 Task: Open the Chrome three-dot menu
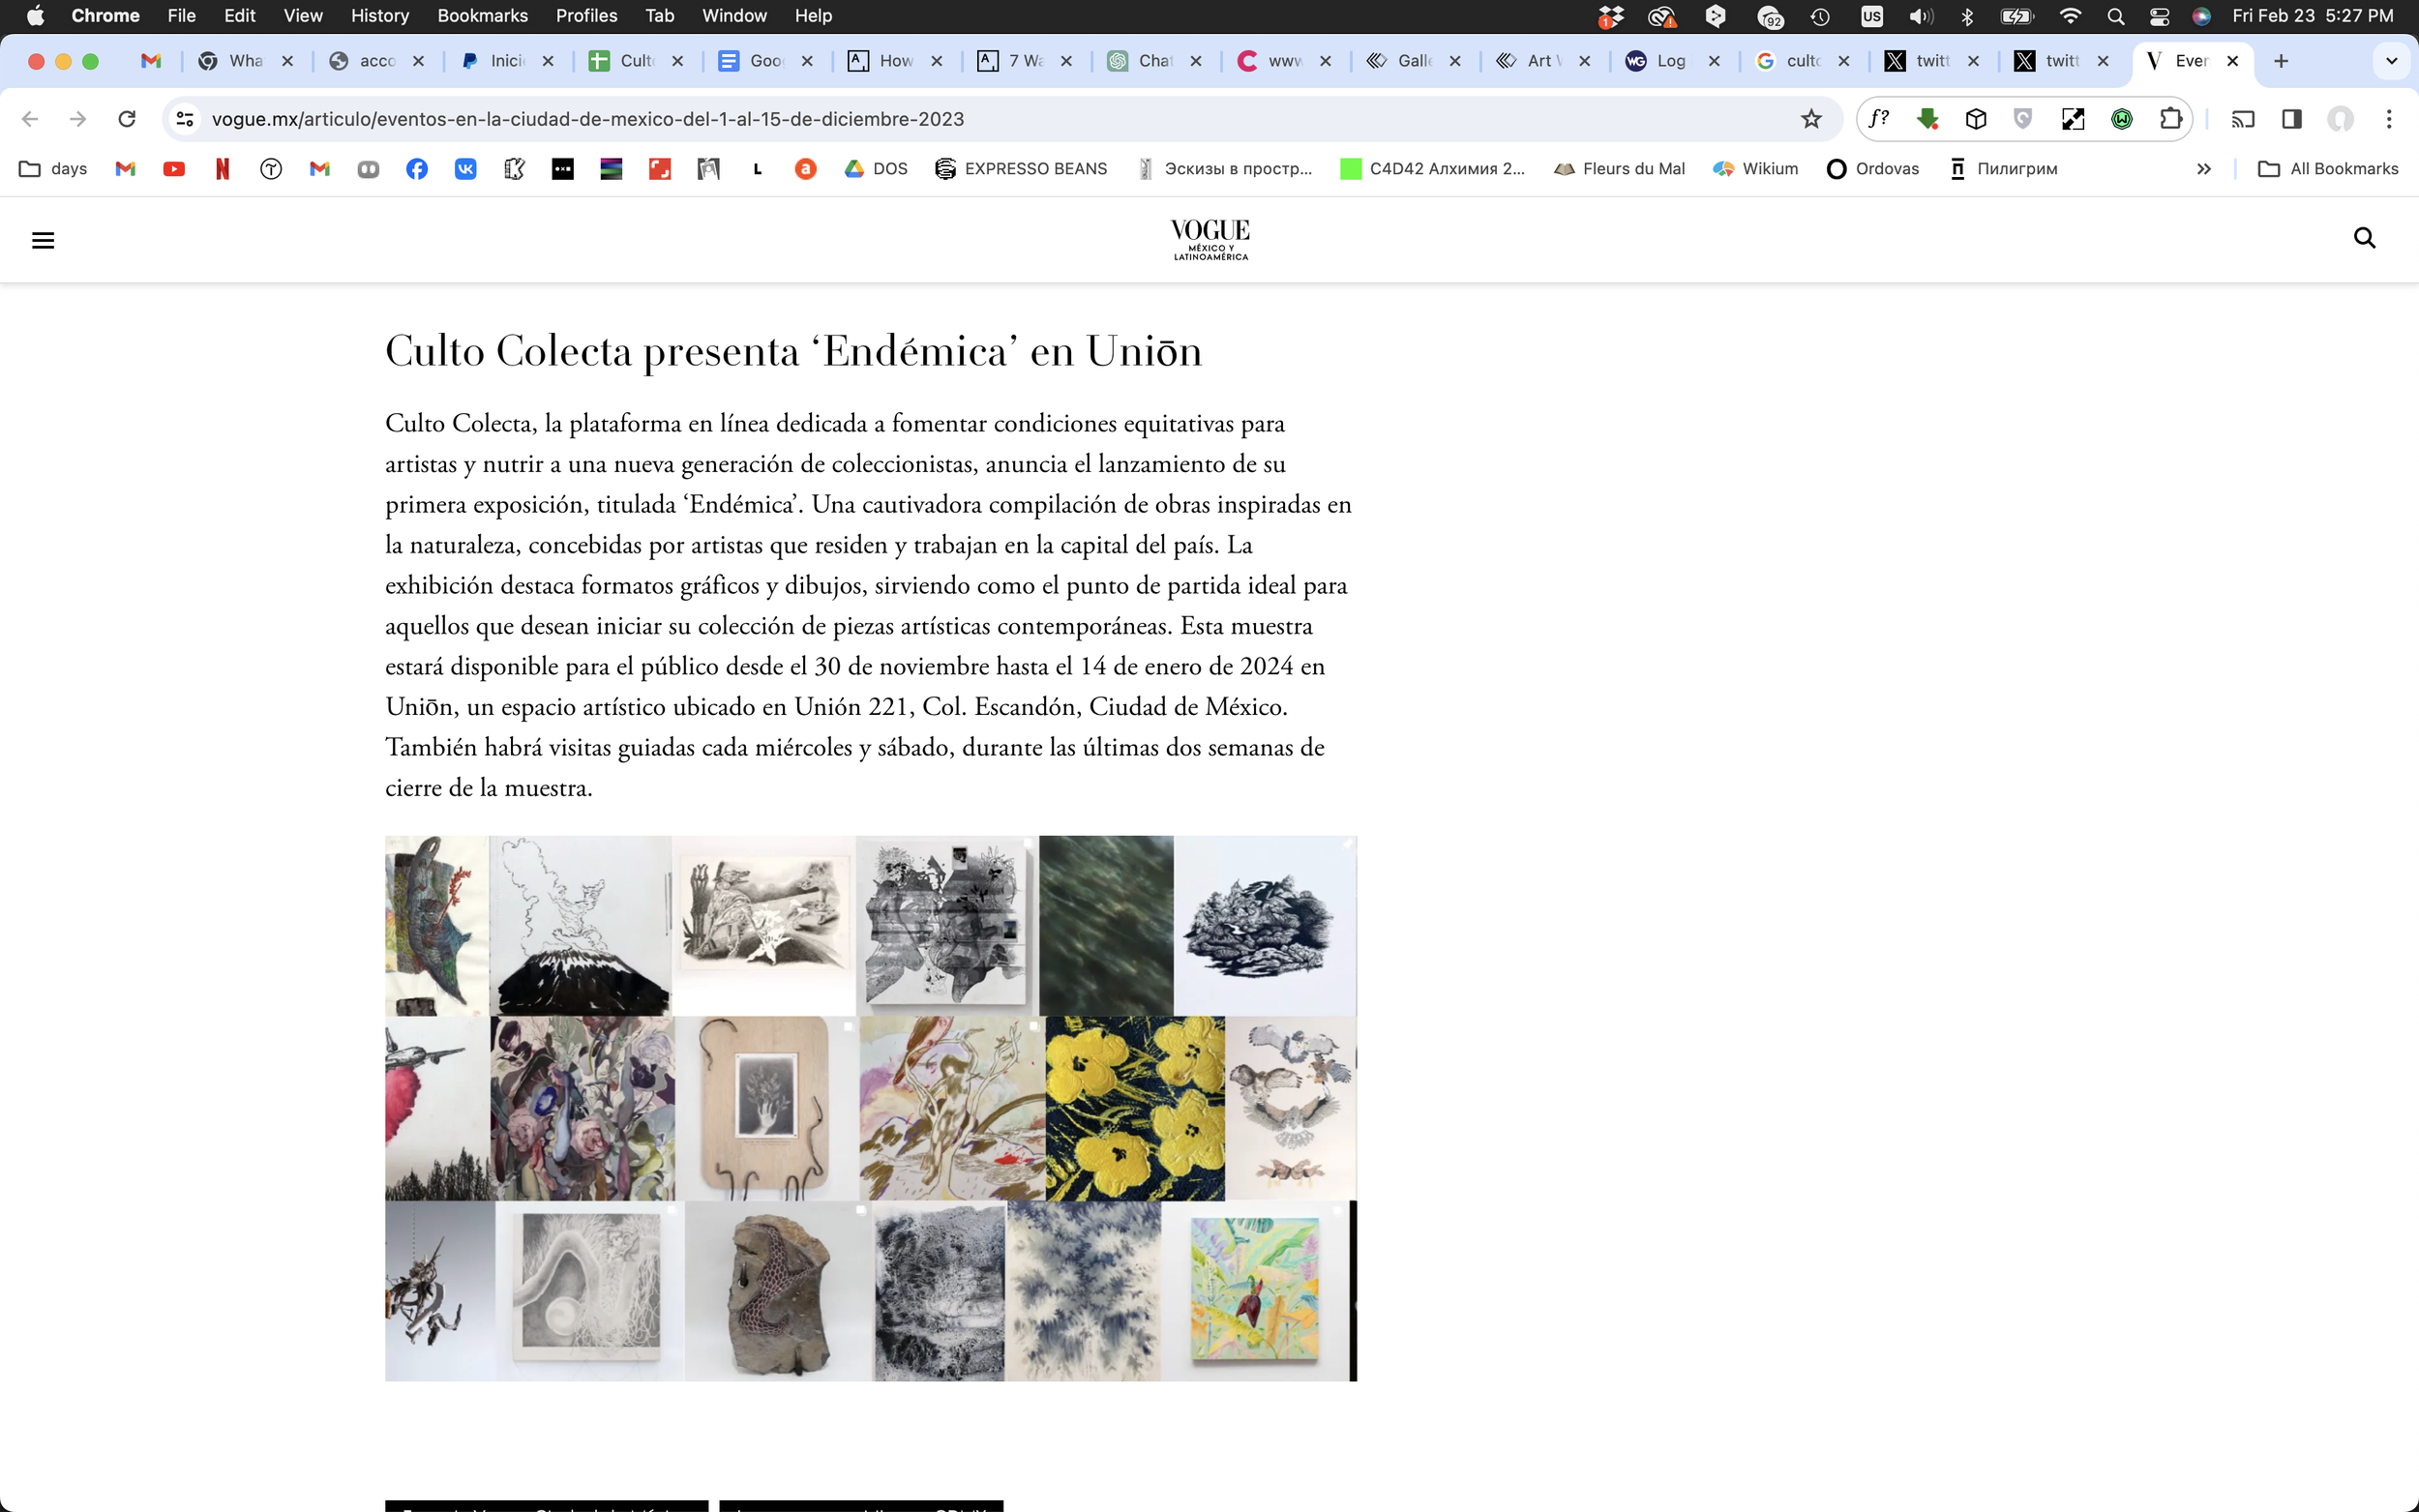[2389, 119]
